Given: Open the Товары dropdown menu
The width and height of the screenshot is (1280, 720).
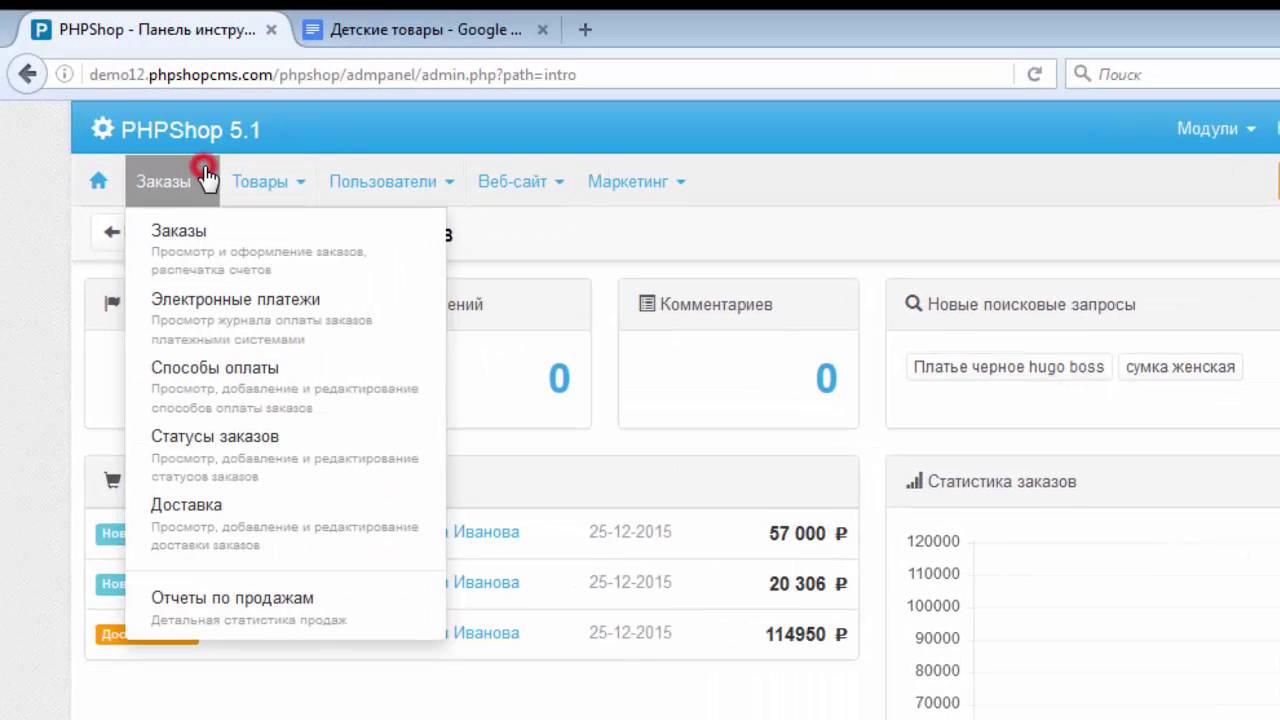Looking at the screenshot, I should coord(269,181).
